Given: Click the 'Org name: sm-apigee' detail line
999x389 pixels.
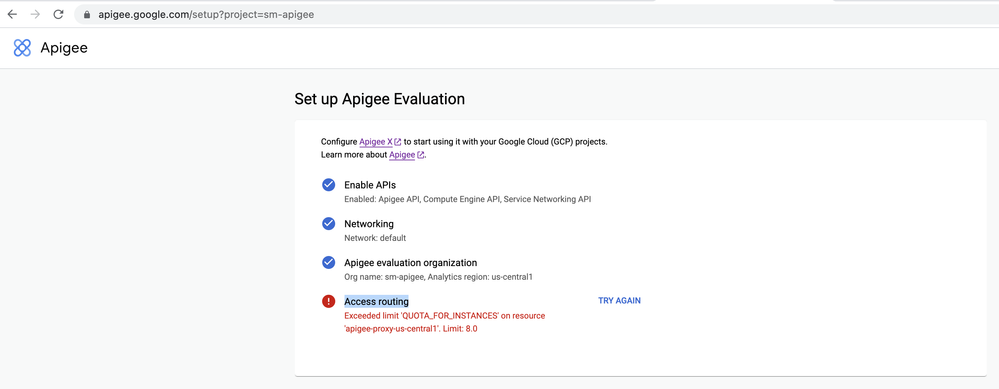Looking at the screenshot, I should click(438, 277).
